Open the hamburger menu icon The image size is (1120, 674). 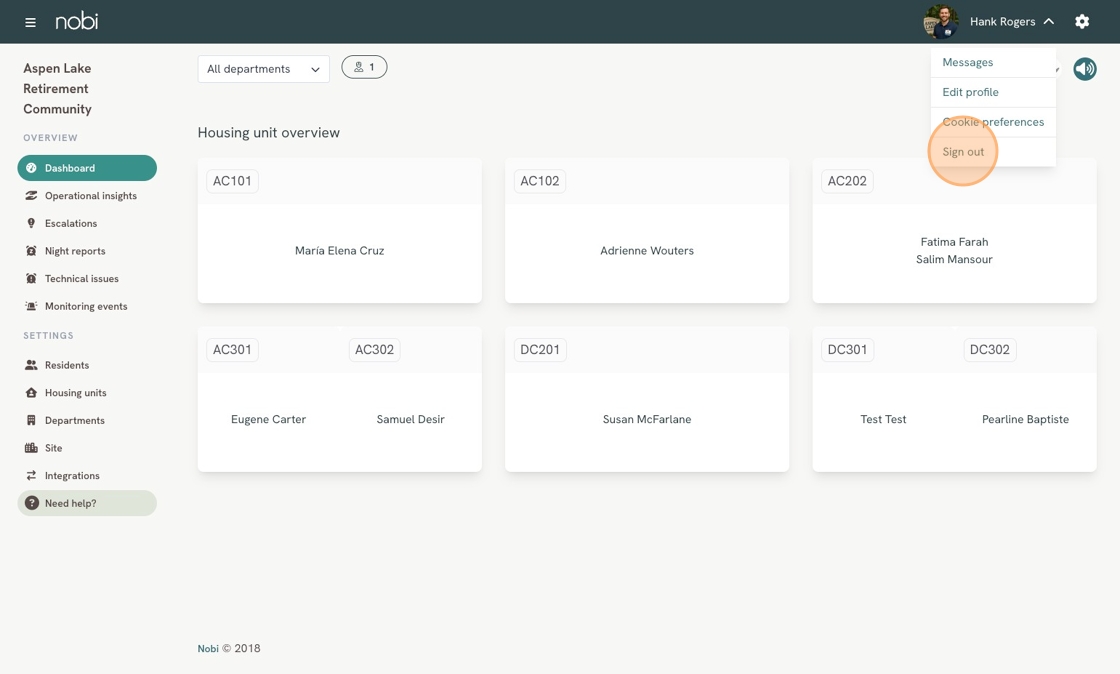[x=30, y=22]
